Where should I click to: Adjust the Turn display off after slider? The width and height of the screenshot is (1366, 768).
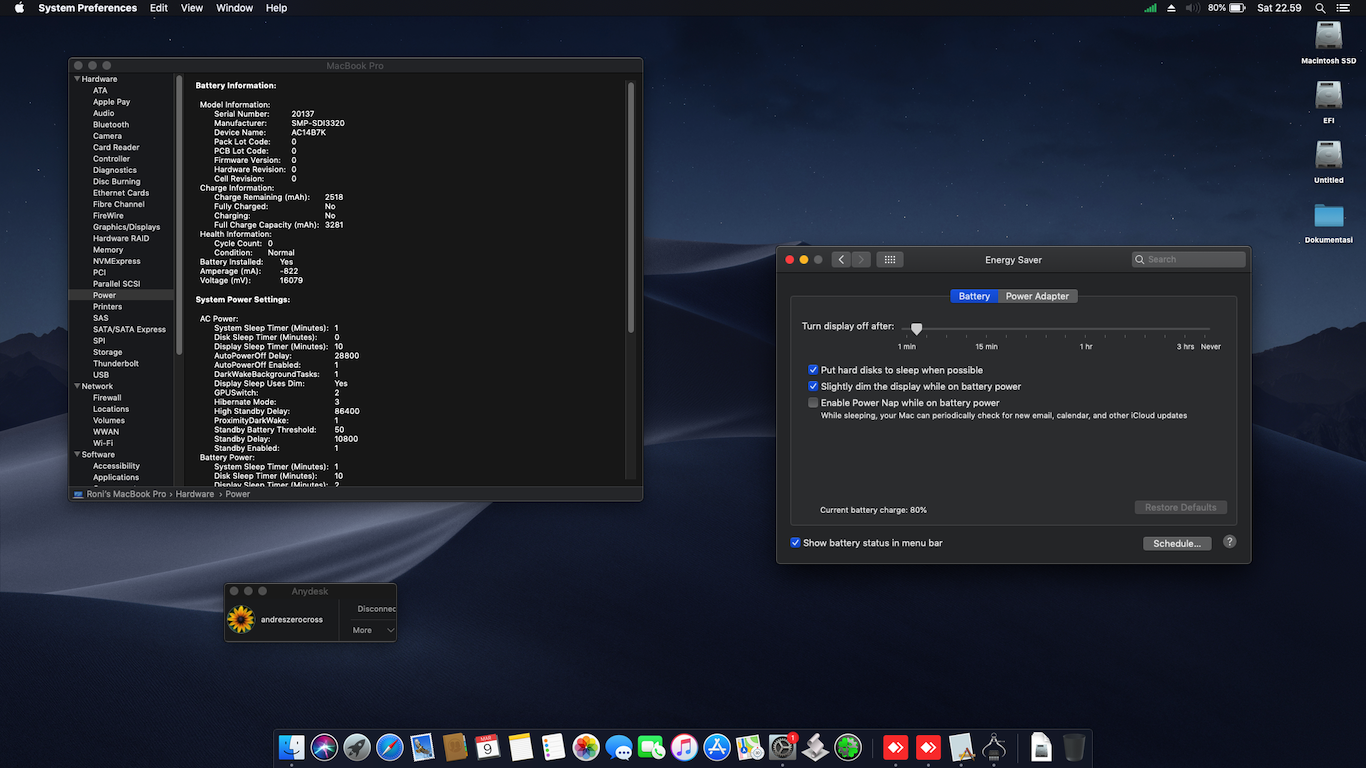click(x=916, y=329)
